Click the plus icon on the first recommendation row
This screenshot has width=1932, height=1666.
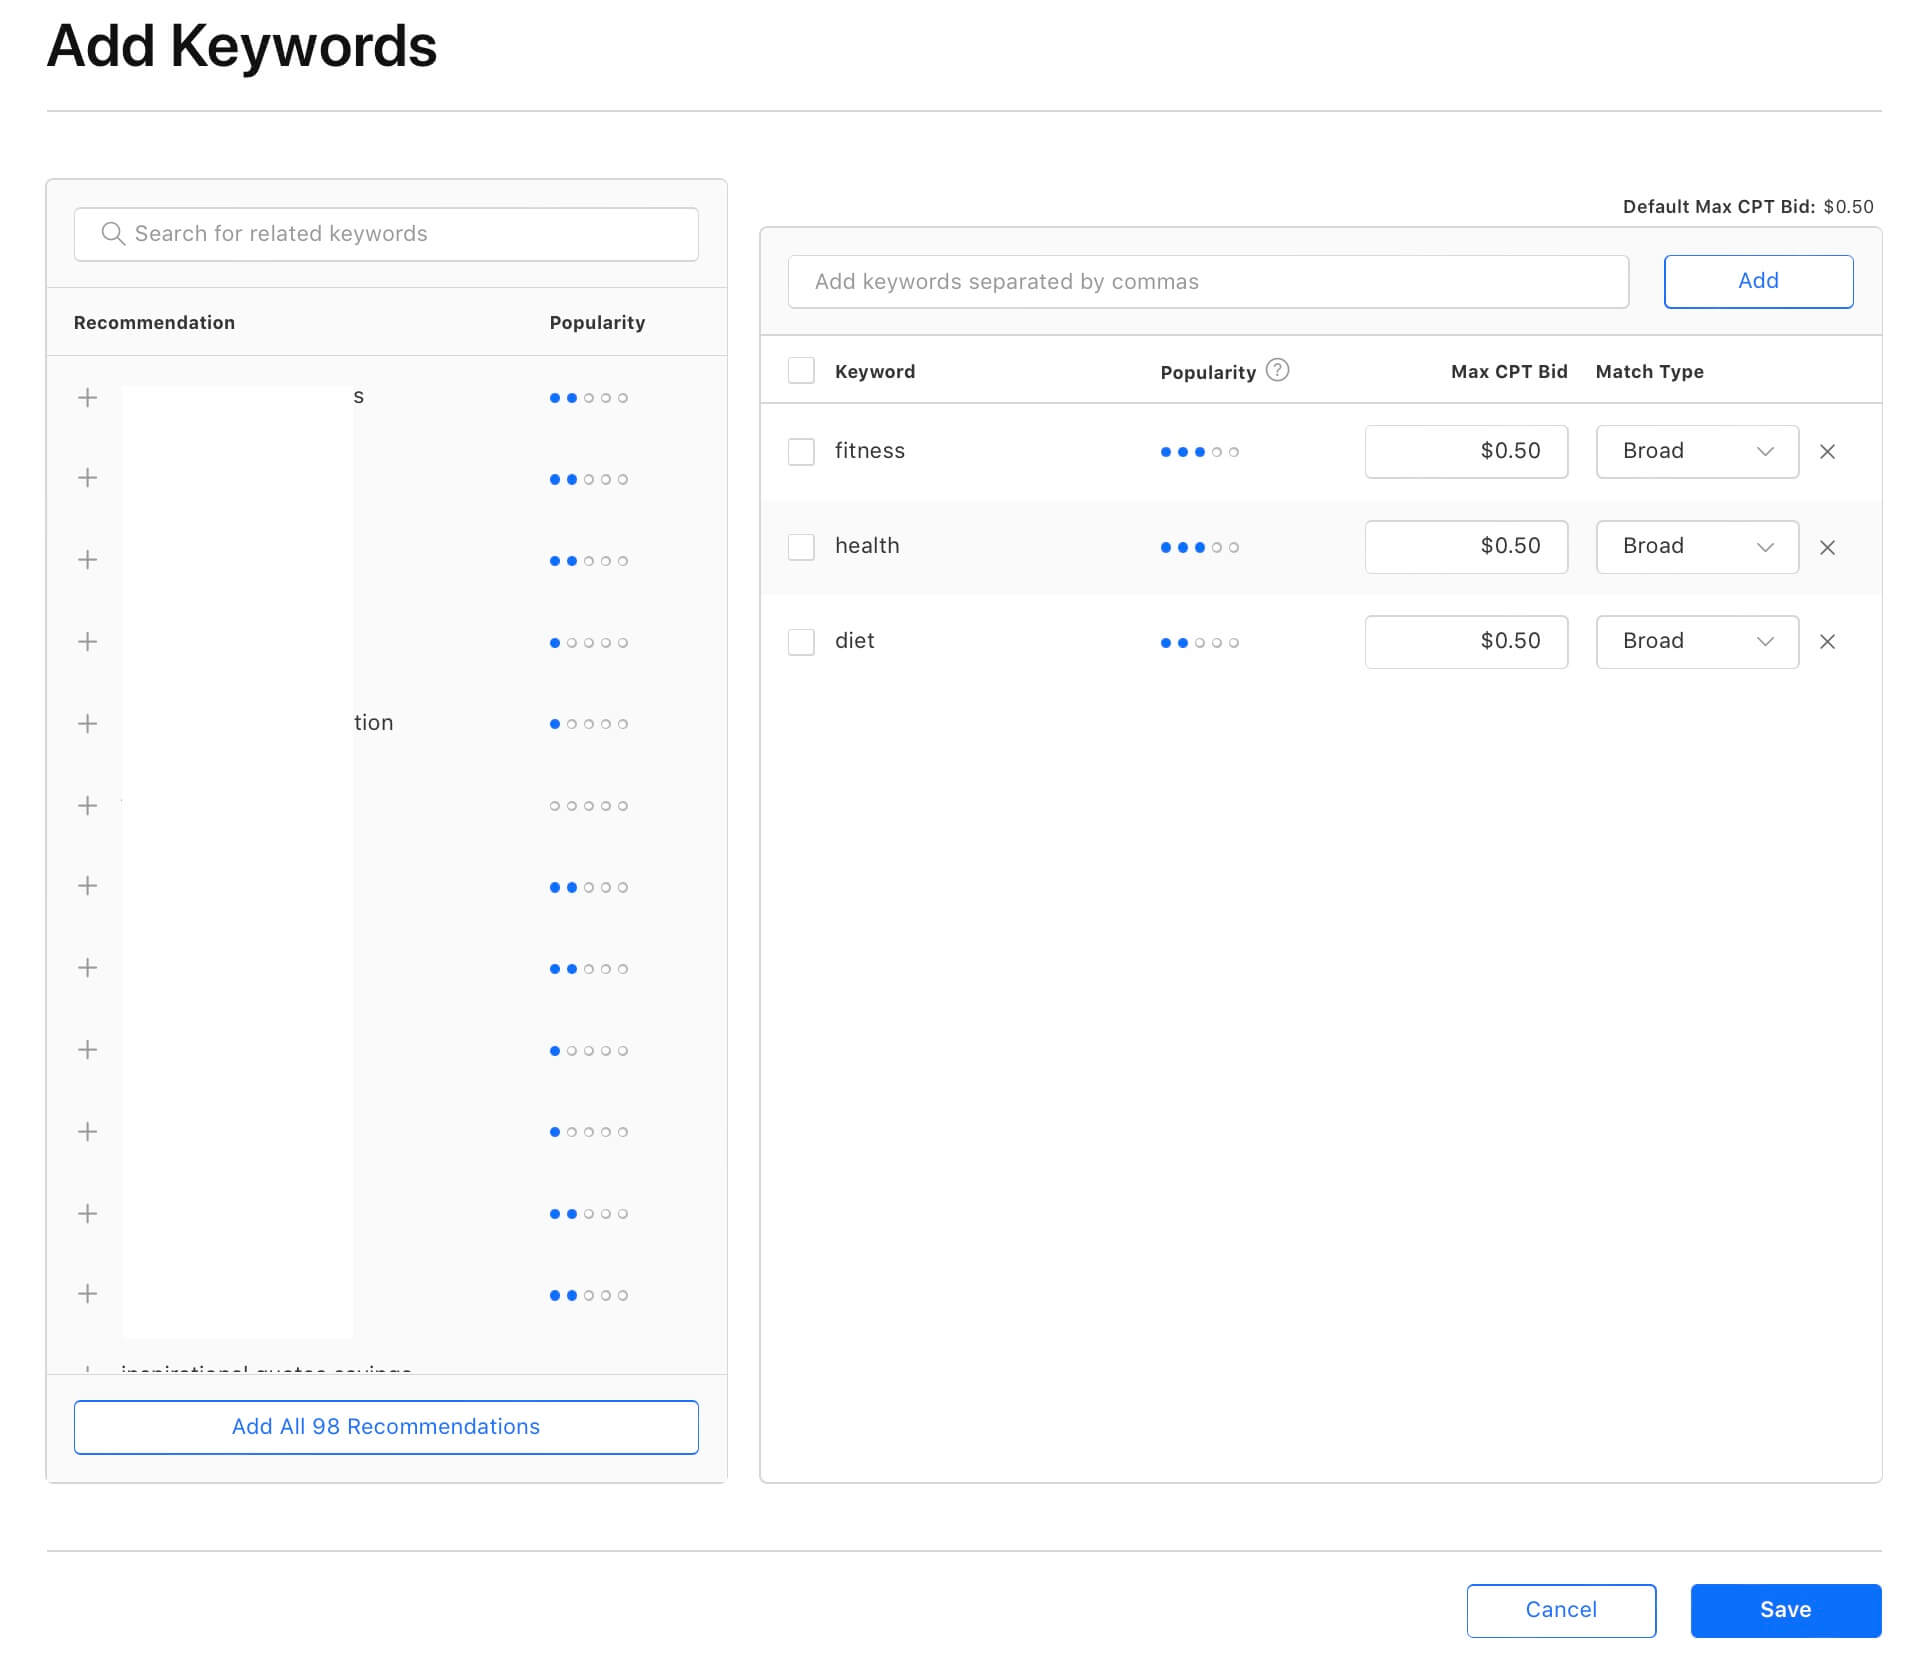pyautogui.click(x=87, y=396)
